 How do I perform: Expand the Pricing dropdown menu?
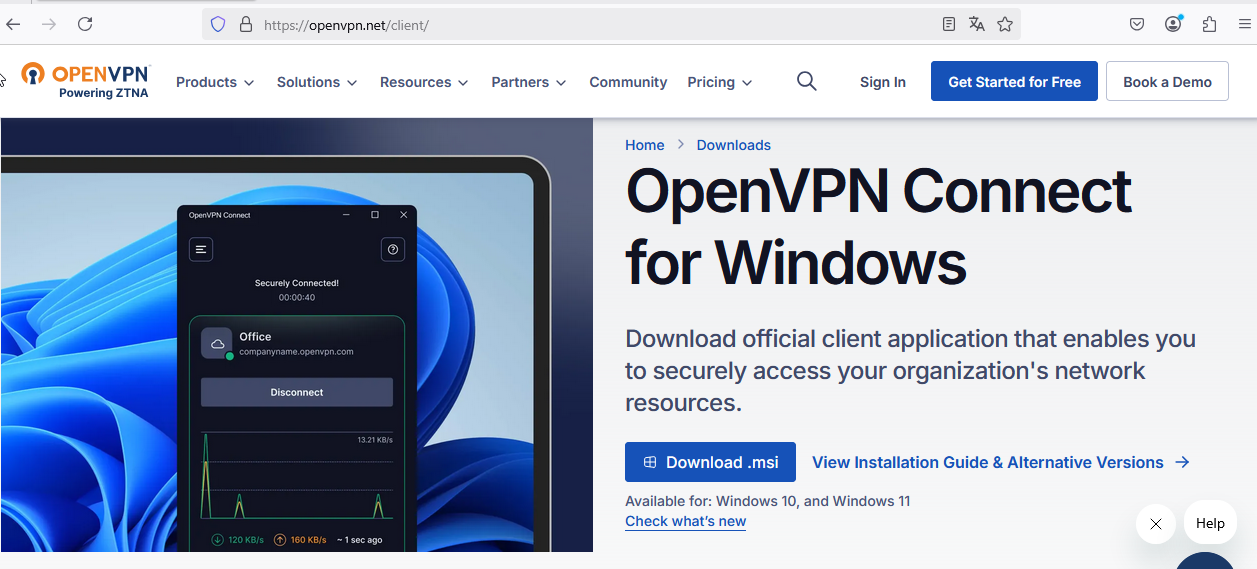[x=720, y=82]
